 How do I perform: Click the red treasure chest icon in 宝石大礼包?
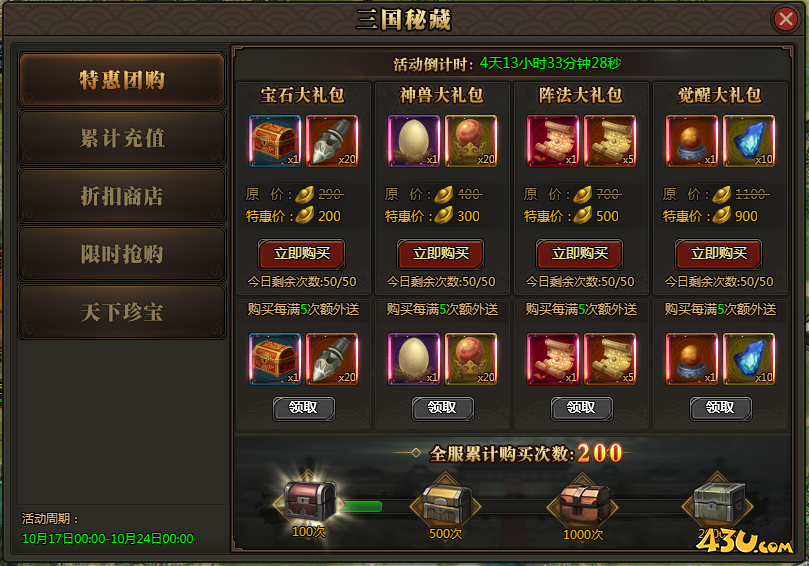pyautogui.click(x=275, y=141)
